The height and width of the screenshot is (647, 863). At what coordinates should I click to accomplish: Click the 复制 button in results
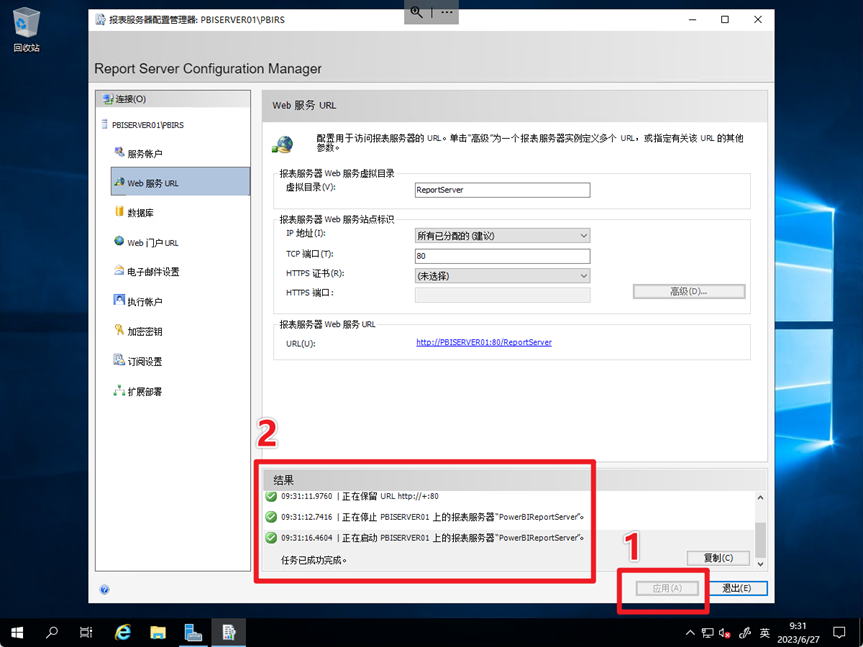718,558
